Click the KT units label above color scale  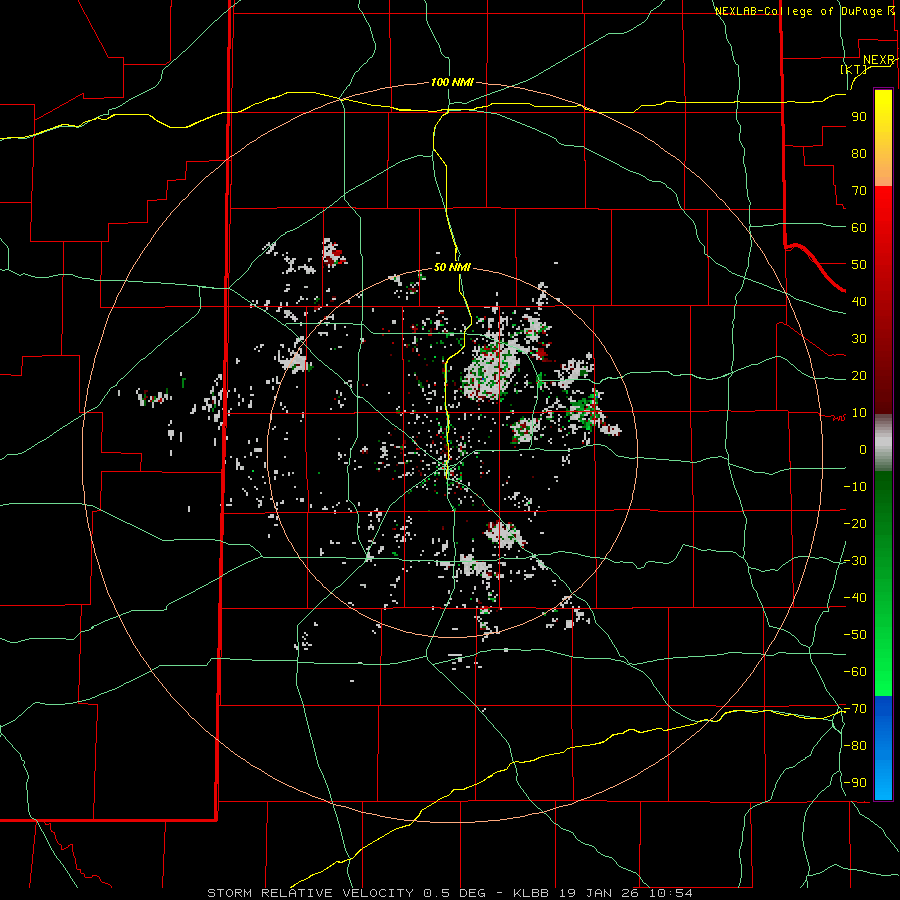click(854, 69)
